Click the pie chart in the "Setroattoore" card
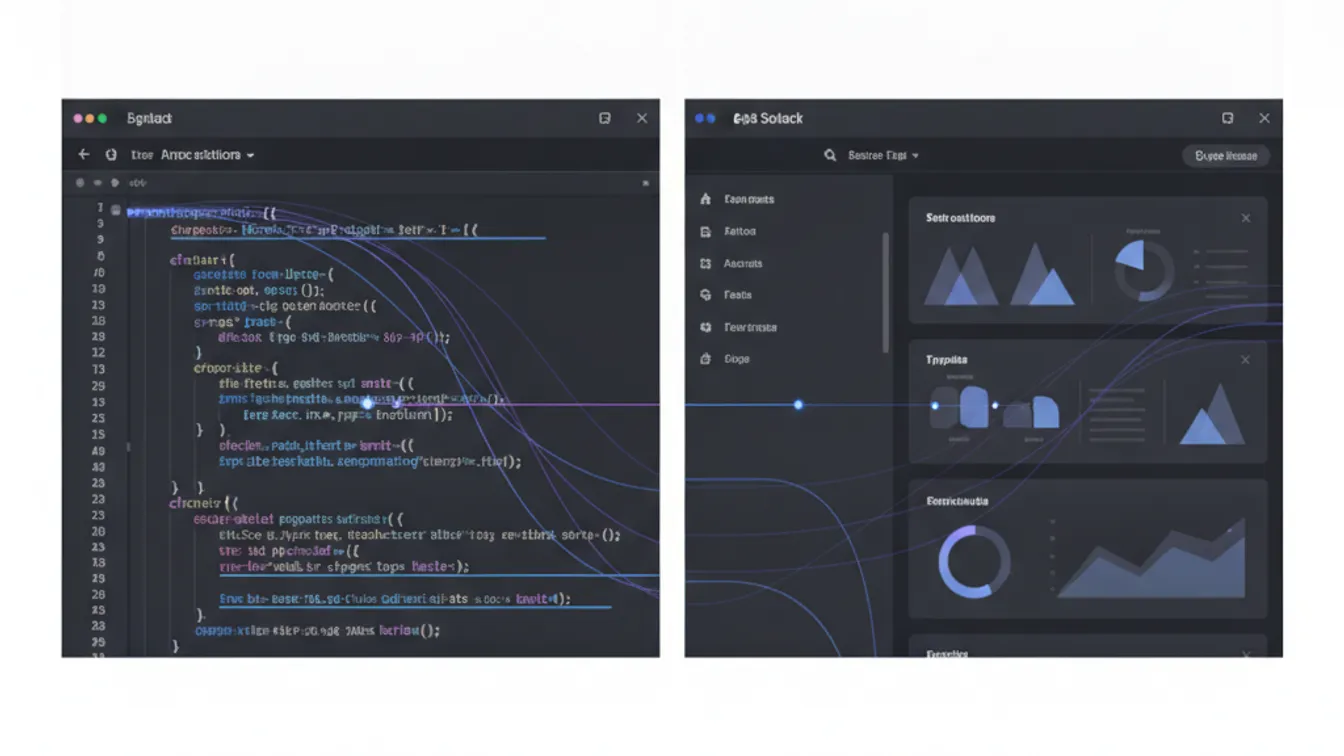 tap(1144, 270)
